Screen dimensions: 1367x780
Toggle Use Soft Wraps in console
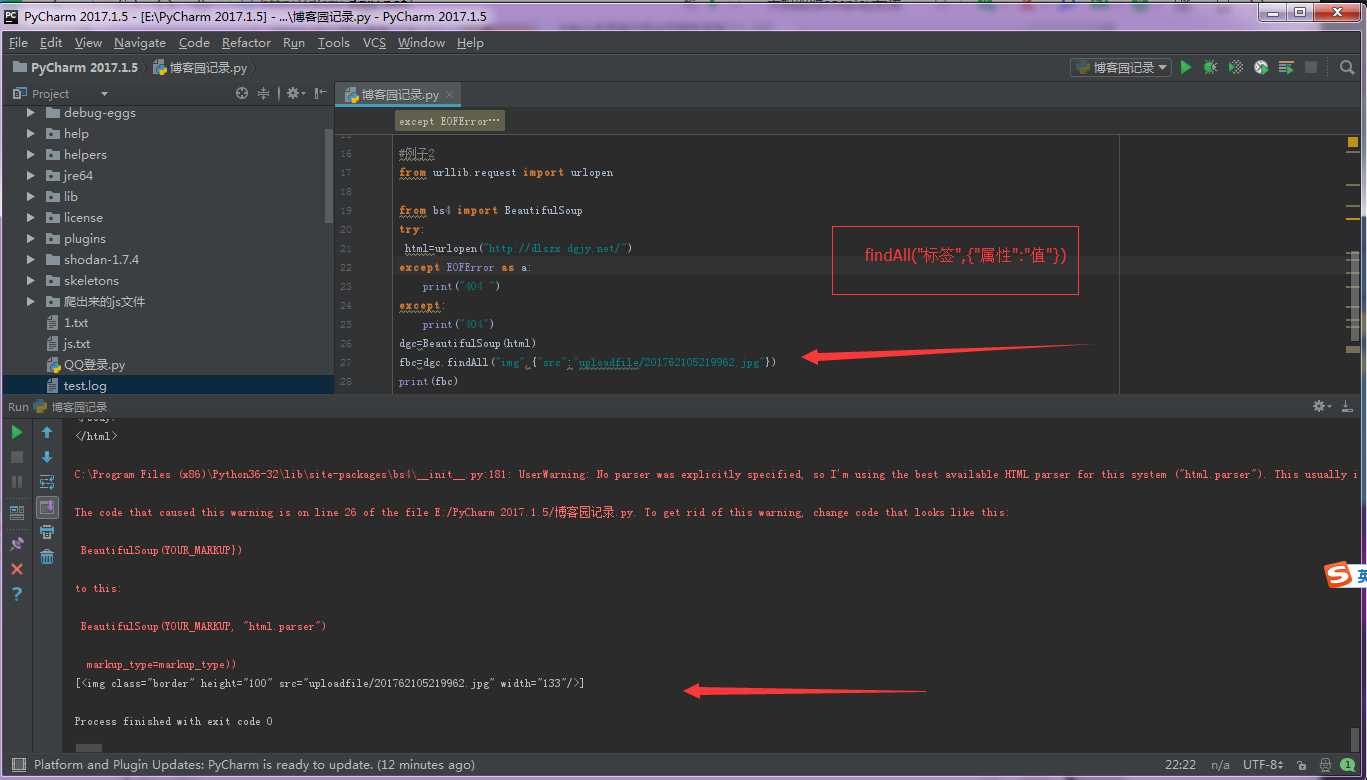click(x=47, y=482)
